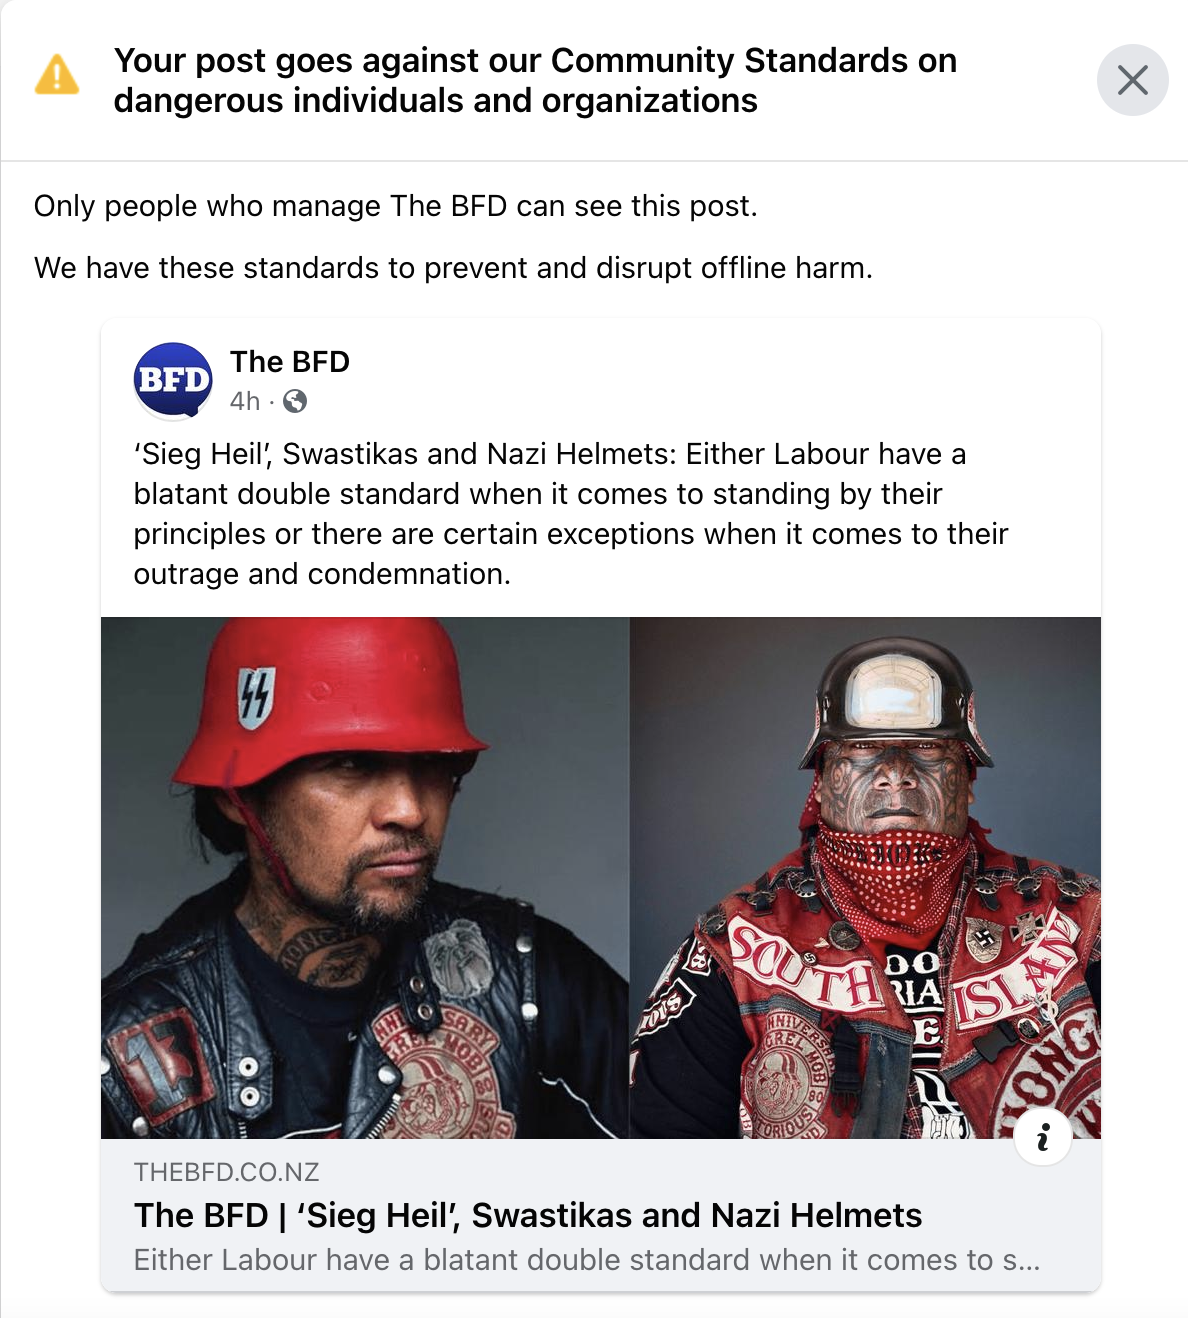
Task: Click 'We have these standards to prevent' text
Action: [x=453, y=268]
